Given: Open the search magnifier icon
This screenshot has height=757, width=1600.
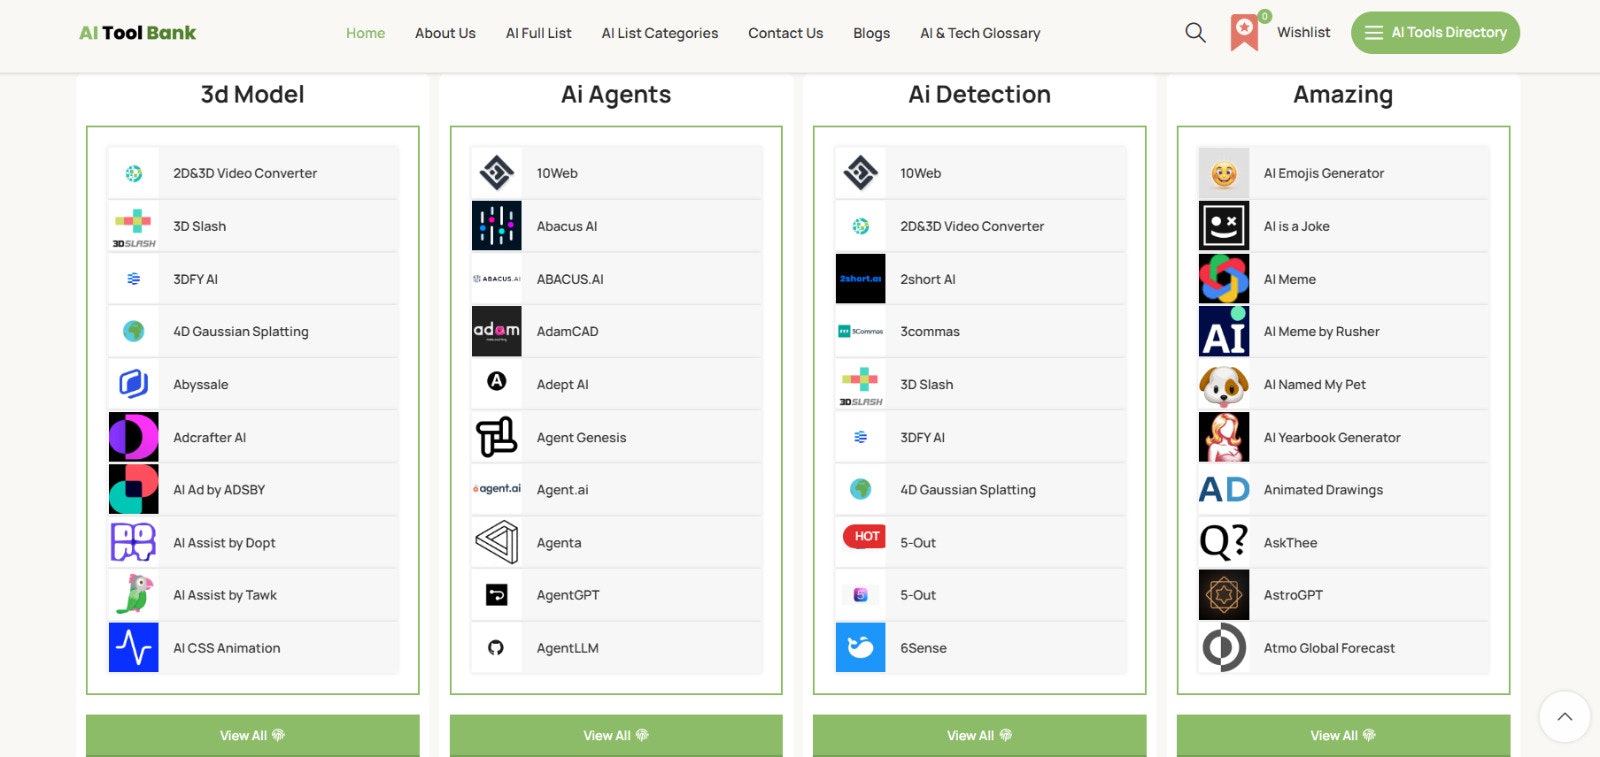Looking at the screenshot, I should pyautogui.click(x=1195, y=33).
